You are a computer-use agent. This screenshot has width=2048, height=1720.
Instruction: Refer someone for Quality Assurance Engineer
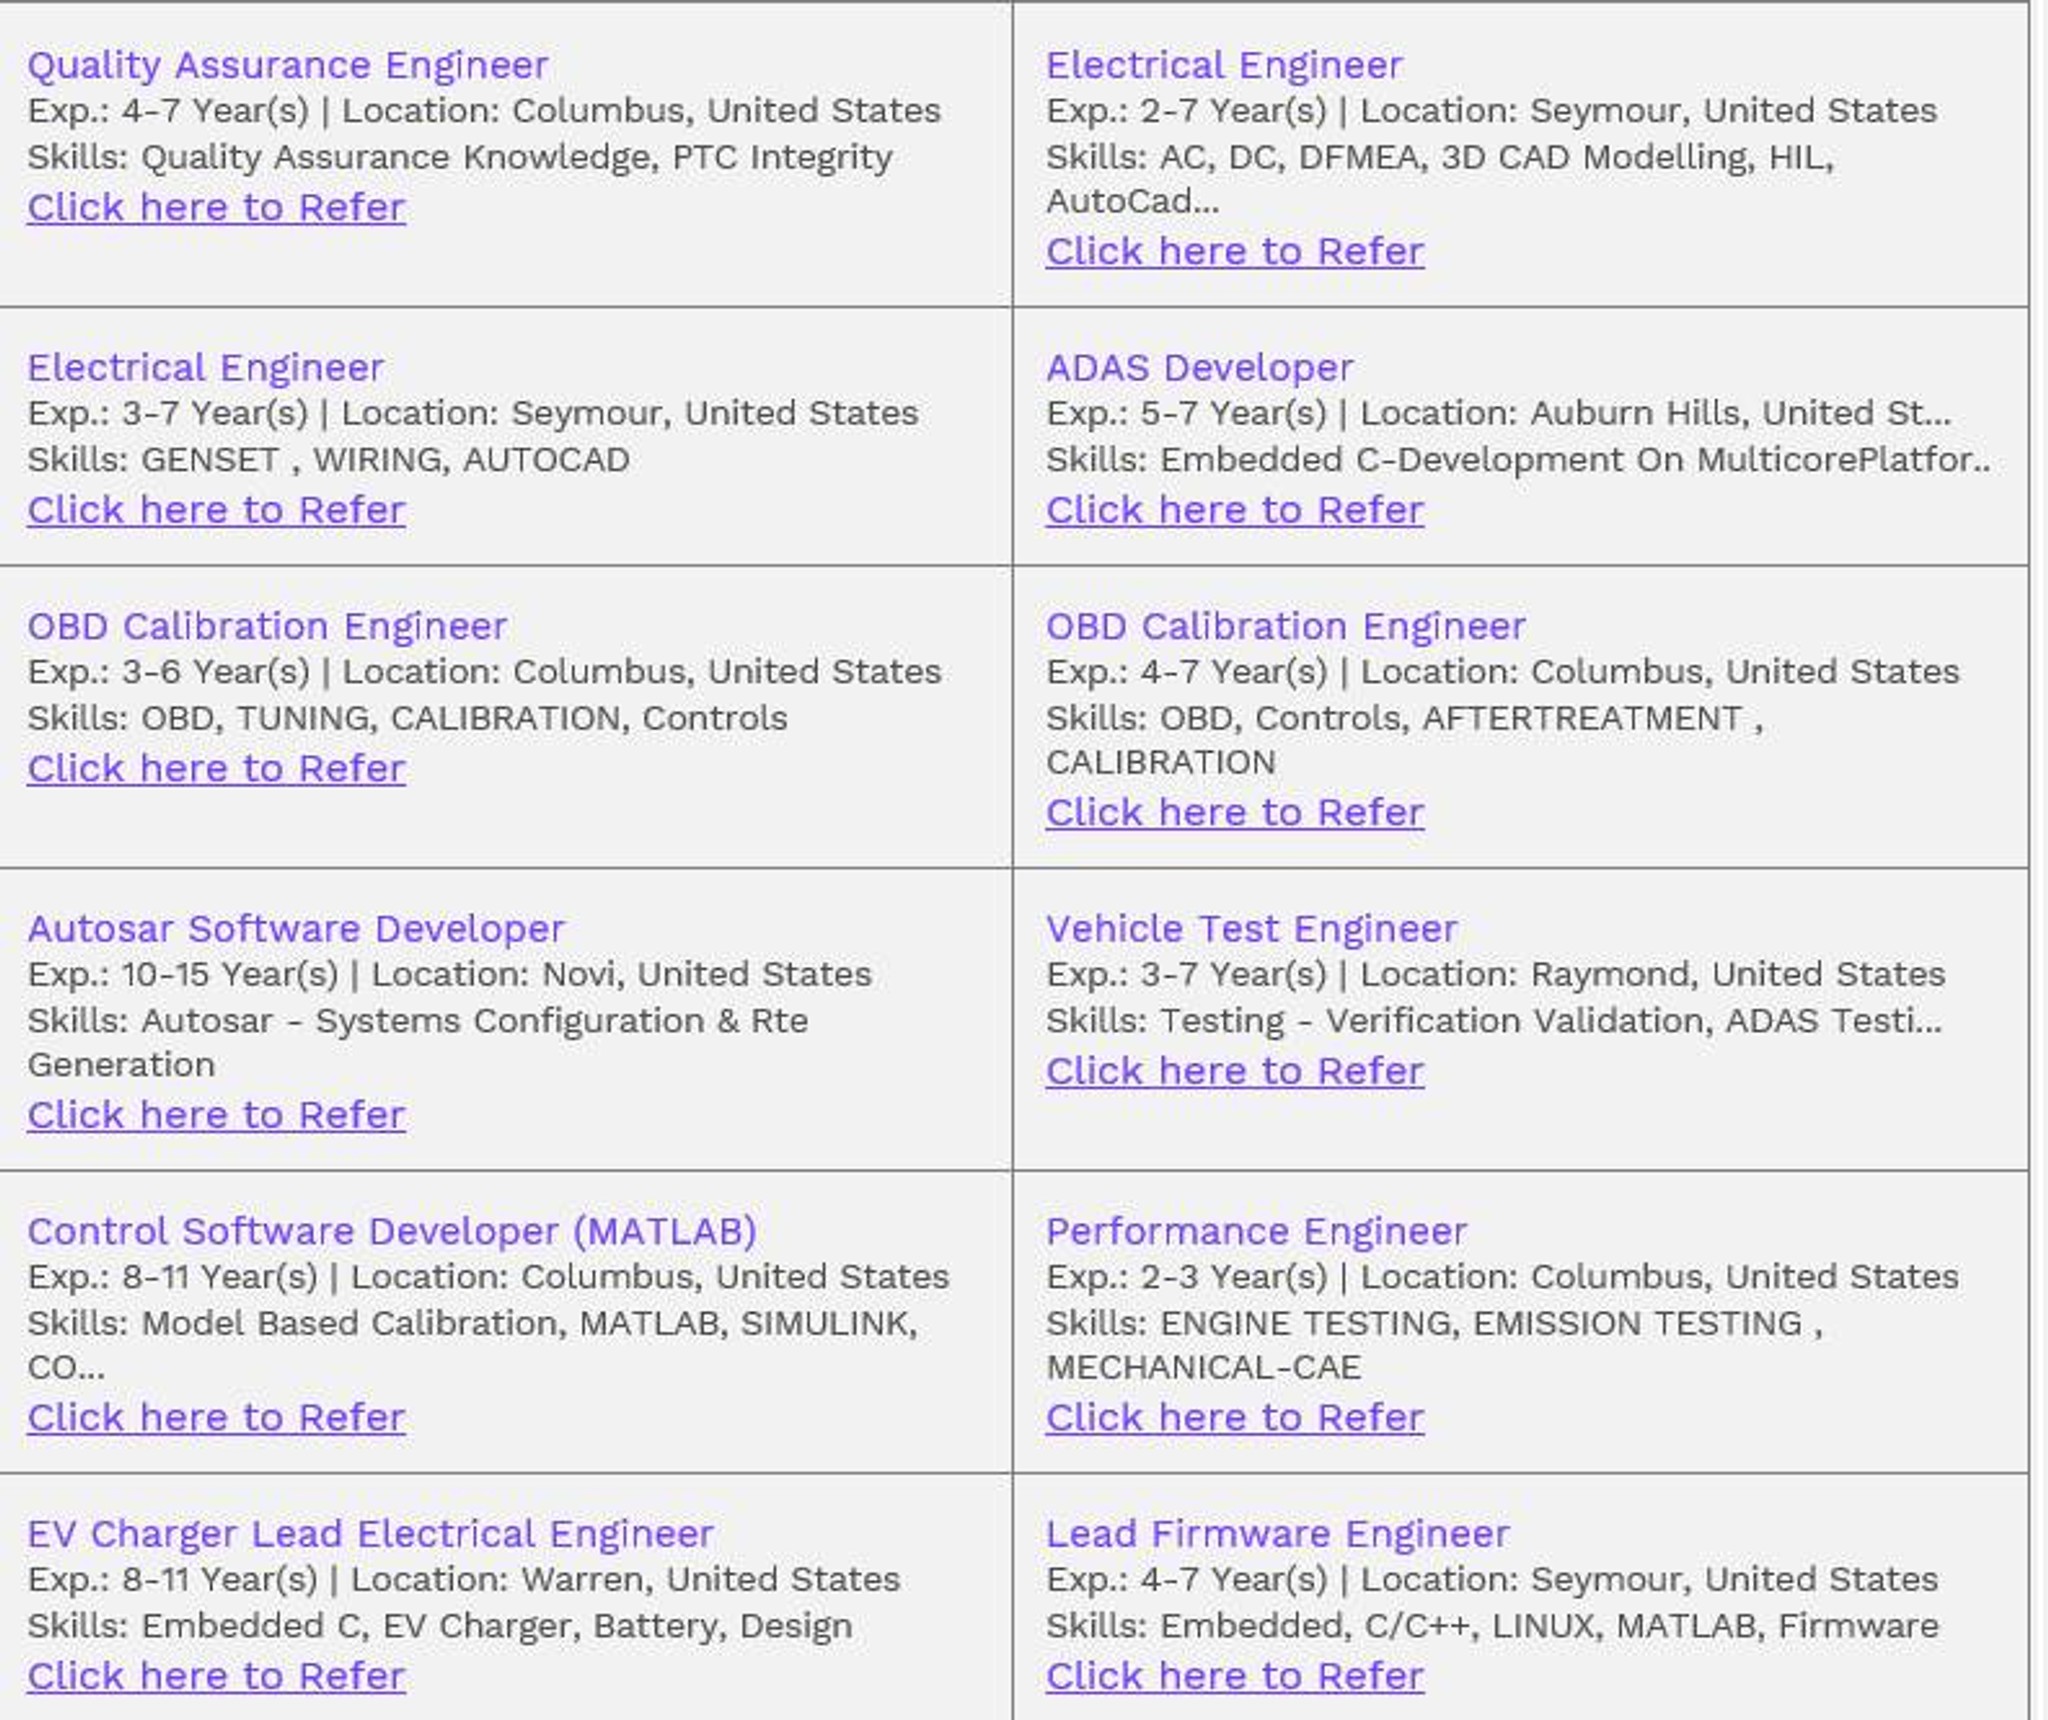point(216,207)
